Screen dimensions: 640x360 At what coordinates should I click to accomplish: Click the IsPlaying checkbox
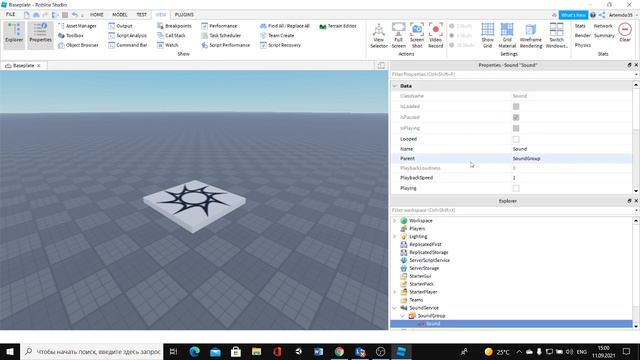tap(516, 128)
